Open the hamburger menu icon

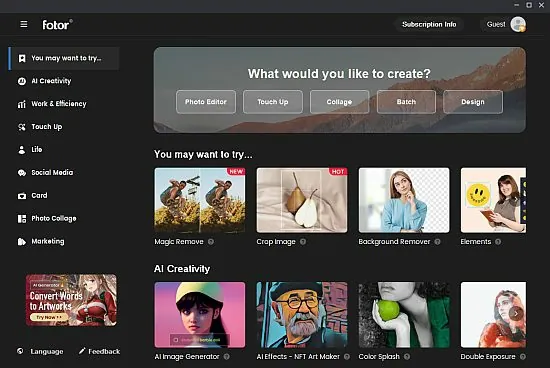24,24
